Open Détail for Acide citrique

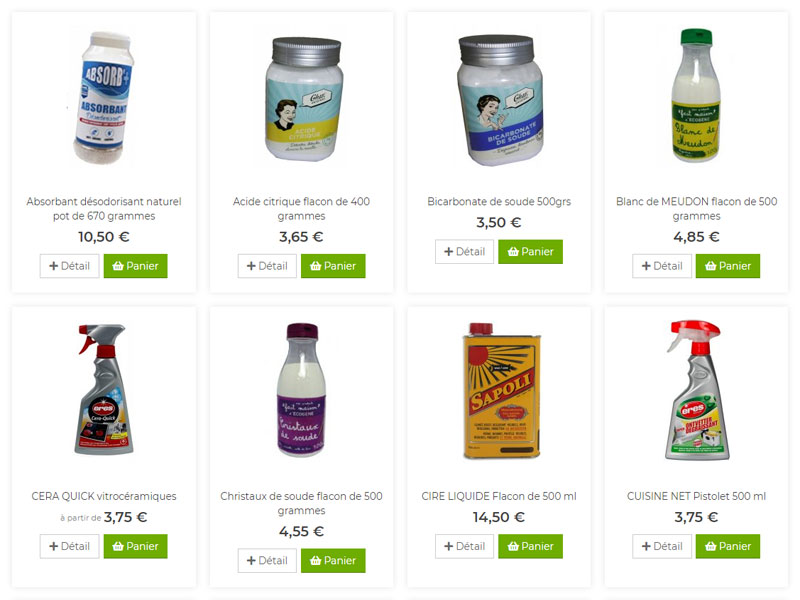(x=267, y=266)
